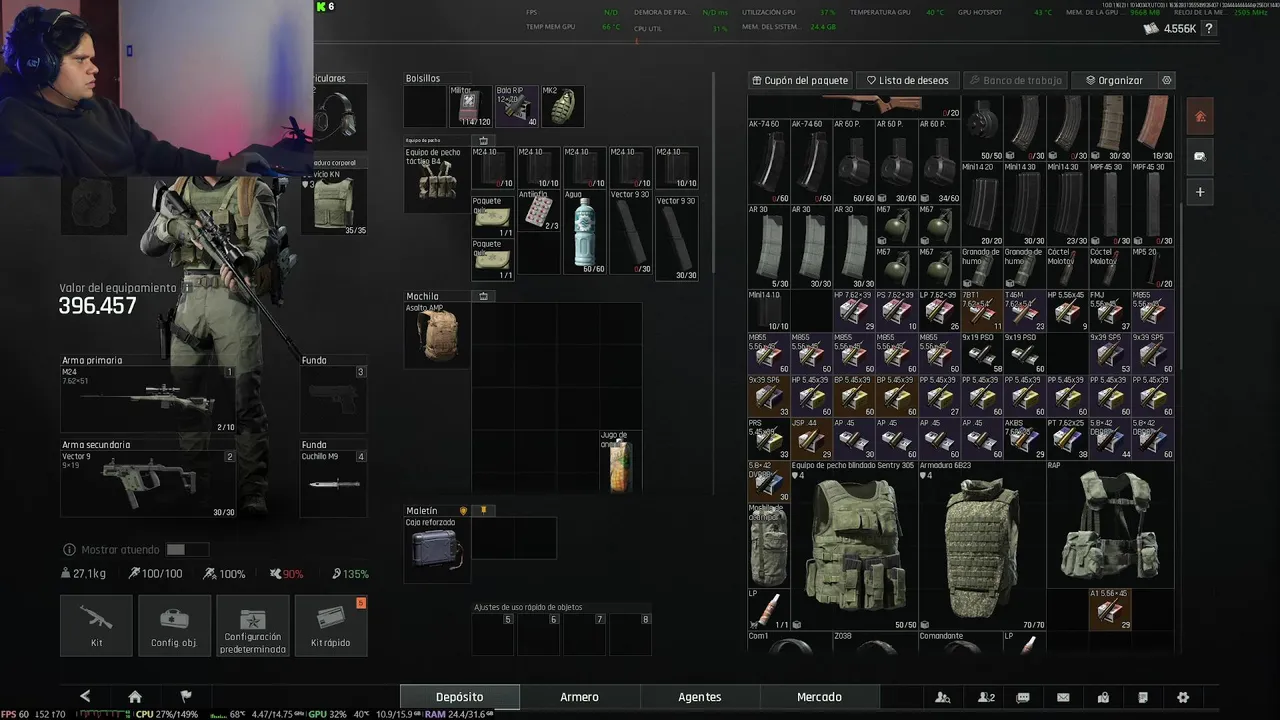Click the Organizar stash button
The width and height of the screenshot is (1280, 720).
point(1114,80)
